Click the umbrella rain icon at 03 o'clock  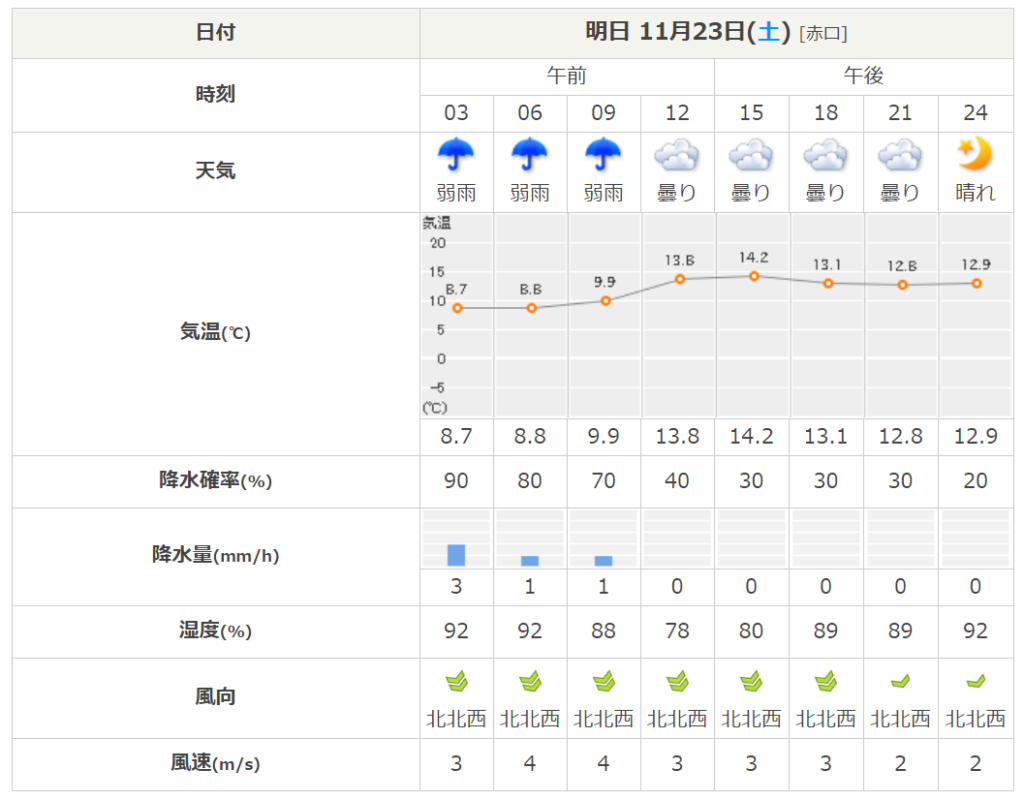click(x=456, y=156)
